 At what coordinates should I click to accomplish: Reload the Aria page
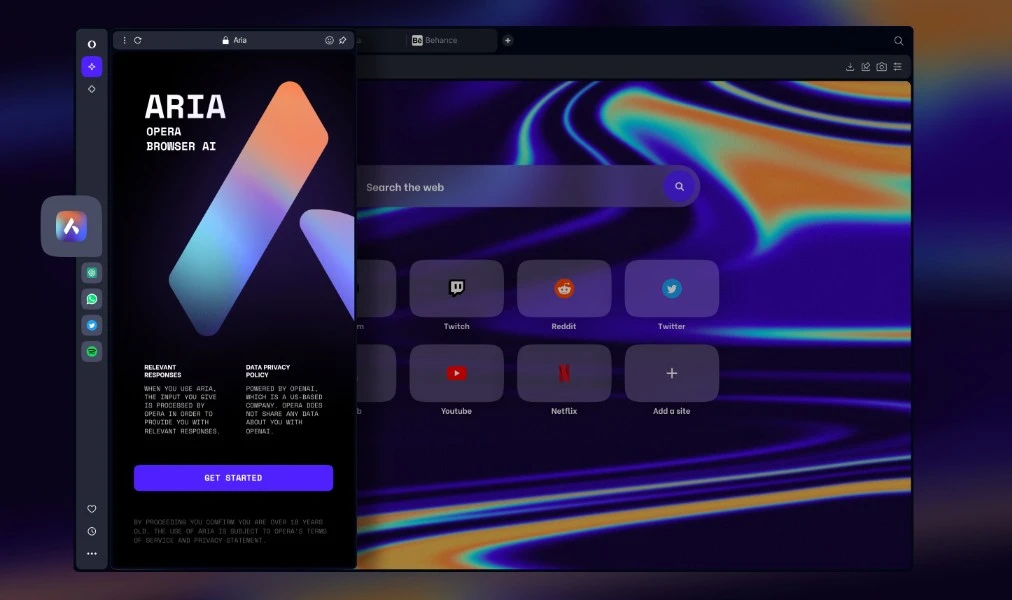(x=137, y=40)
